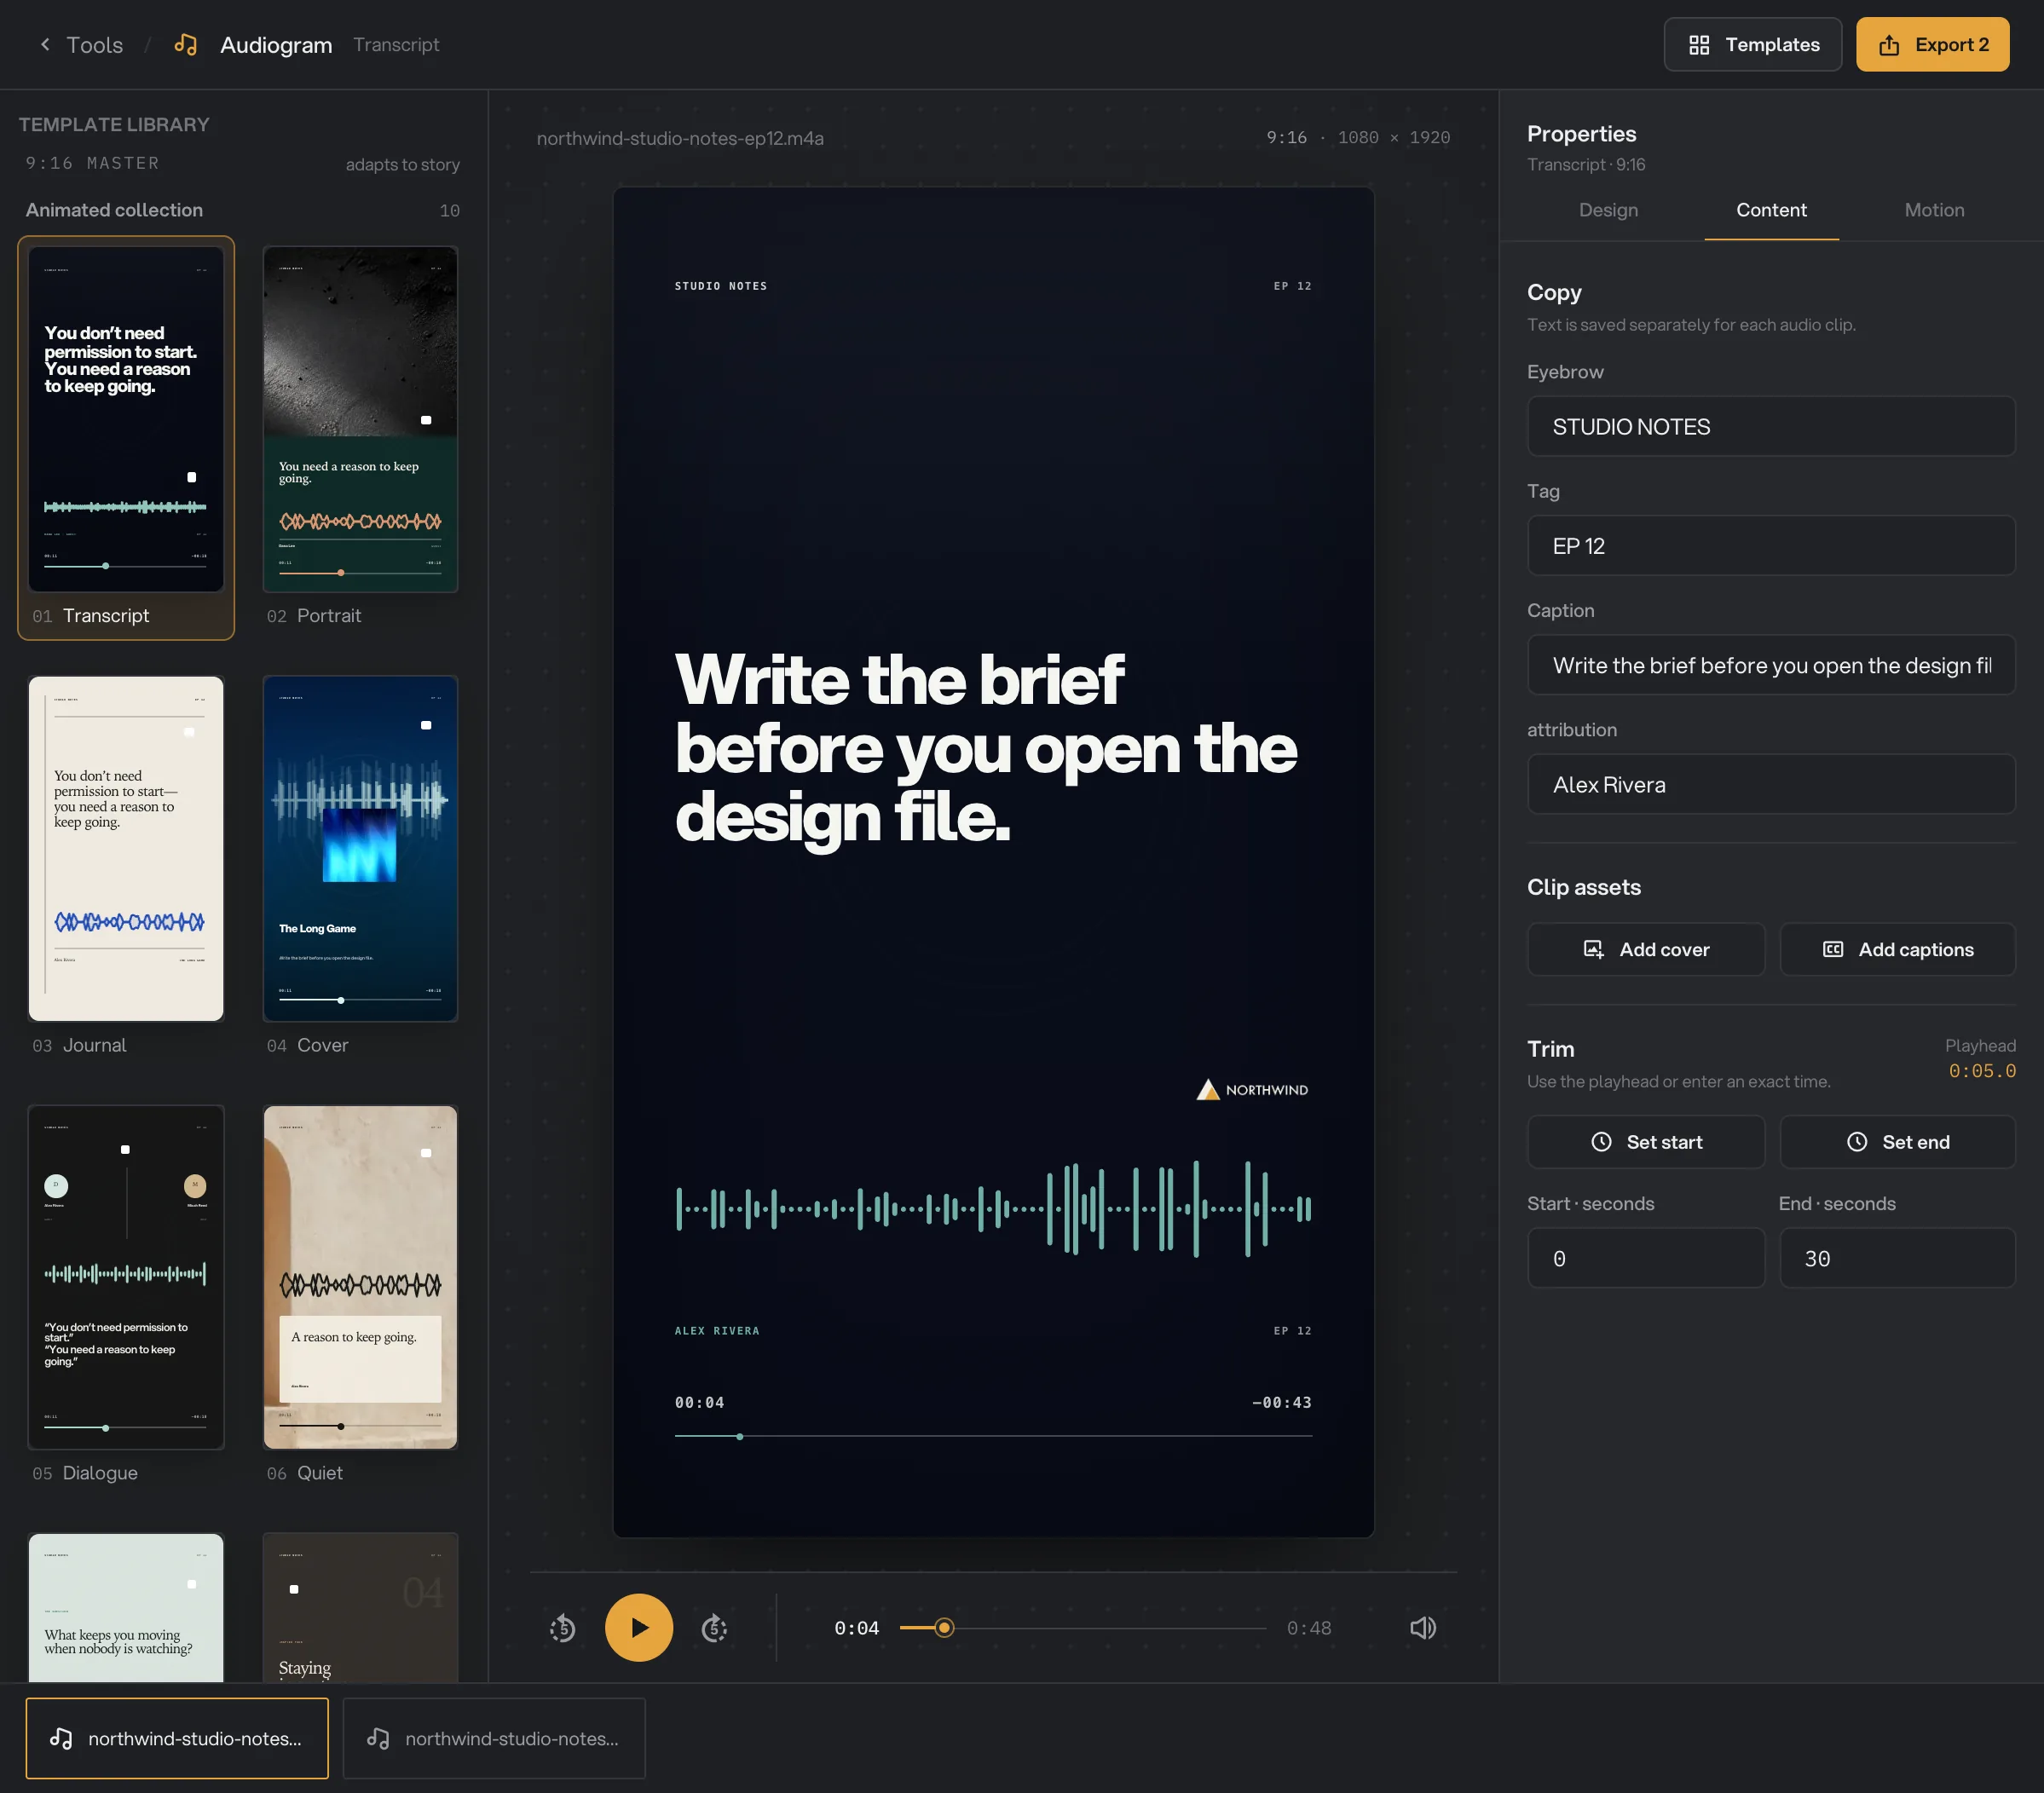2044x1793 pixels.
Task: Click Set end clock button
Action: point(1897,1142)
